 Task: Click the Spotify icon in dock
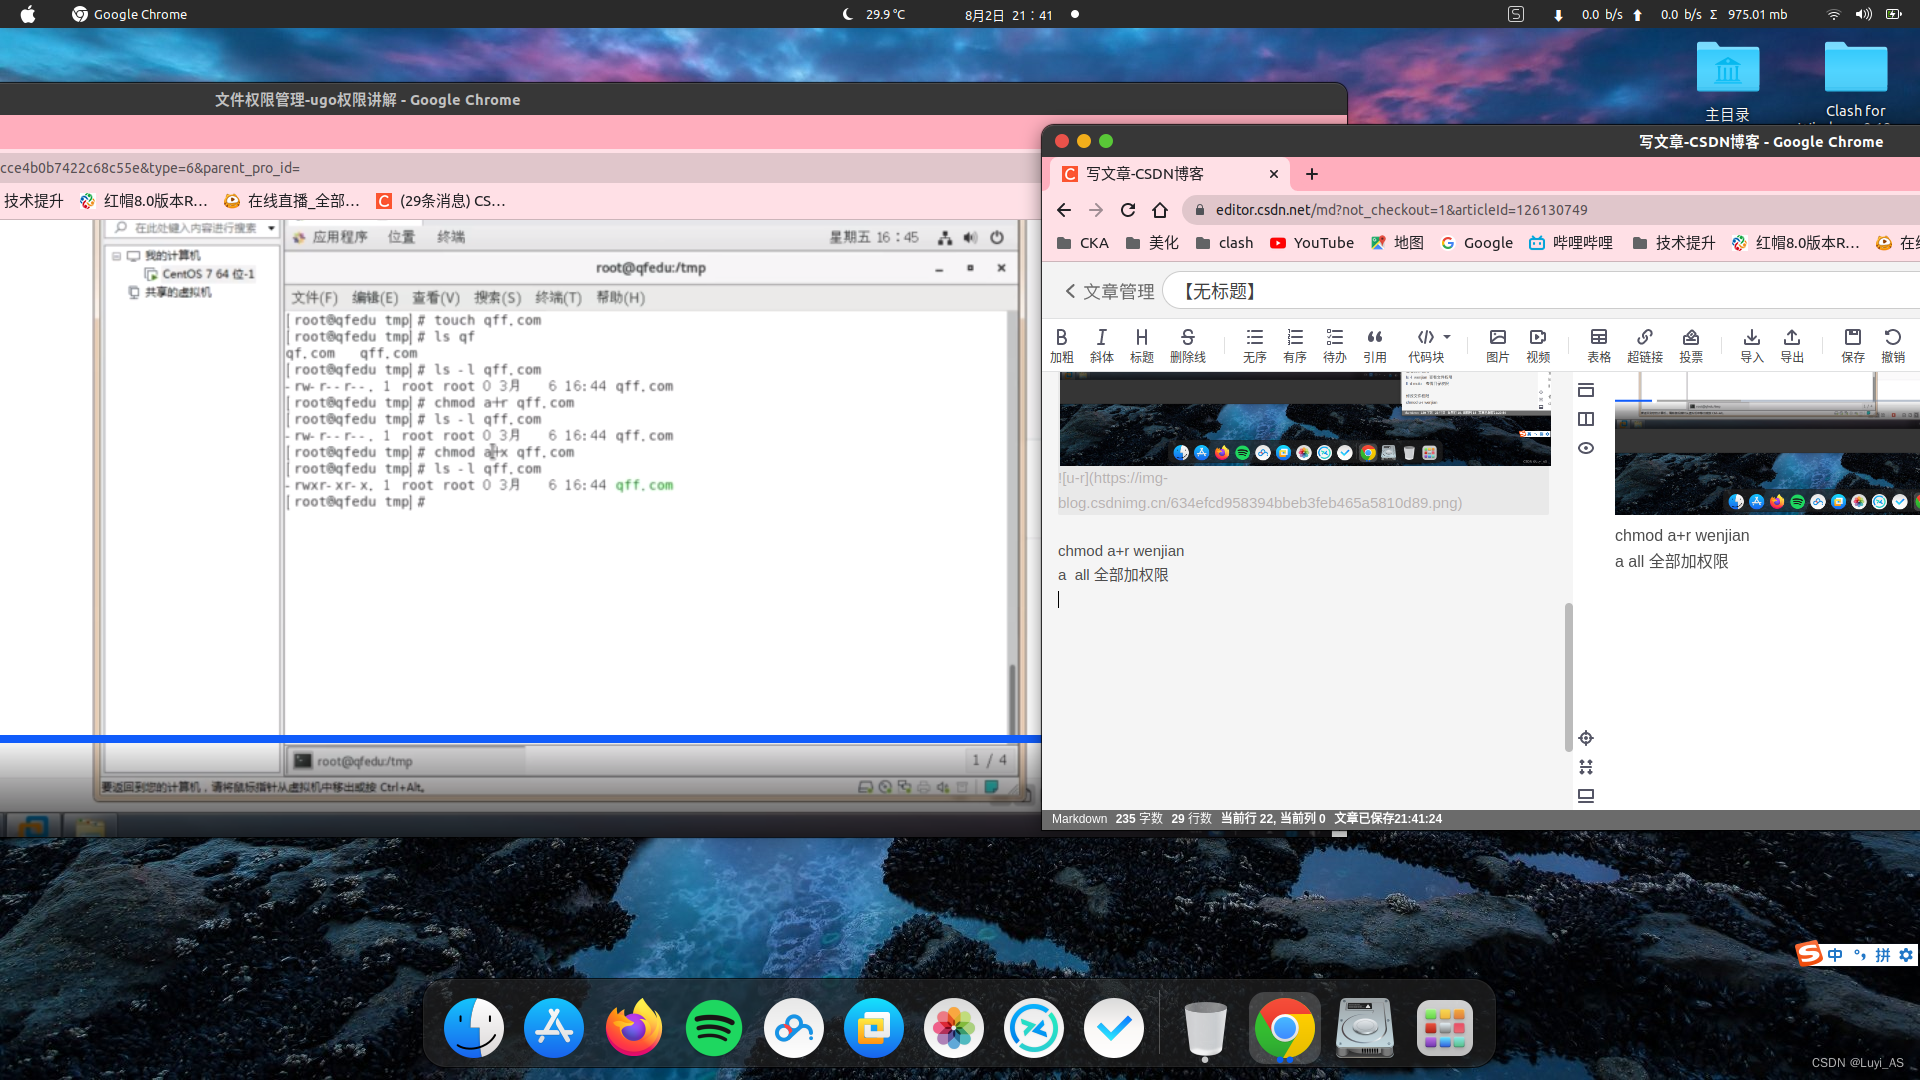tap(712, 1027)
